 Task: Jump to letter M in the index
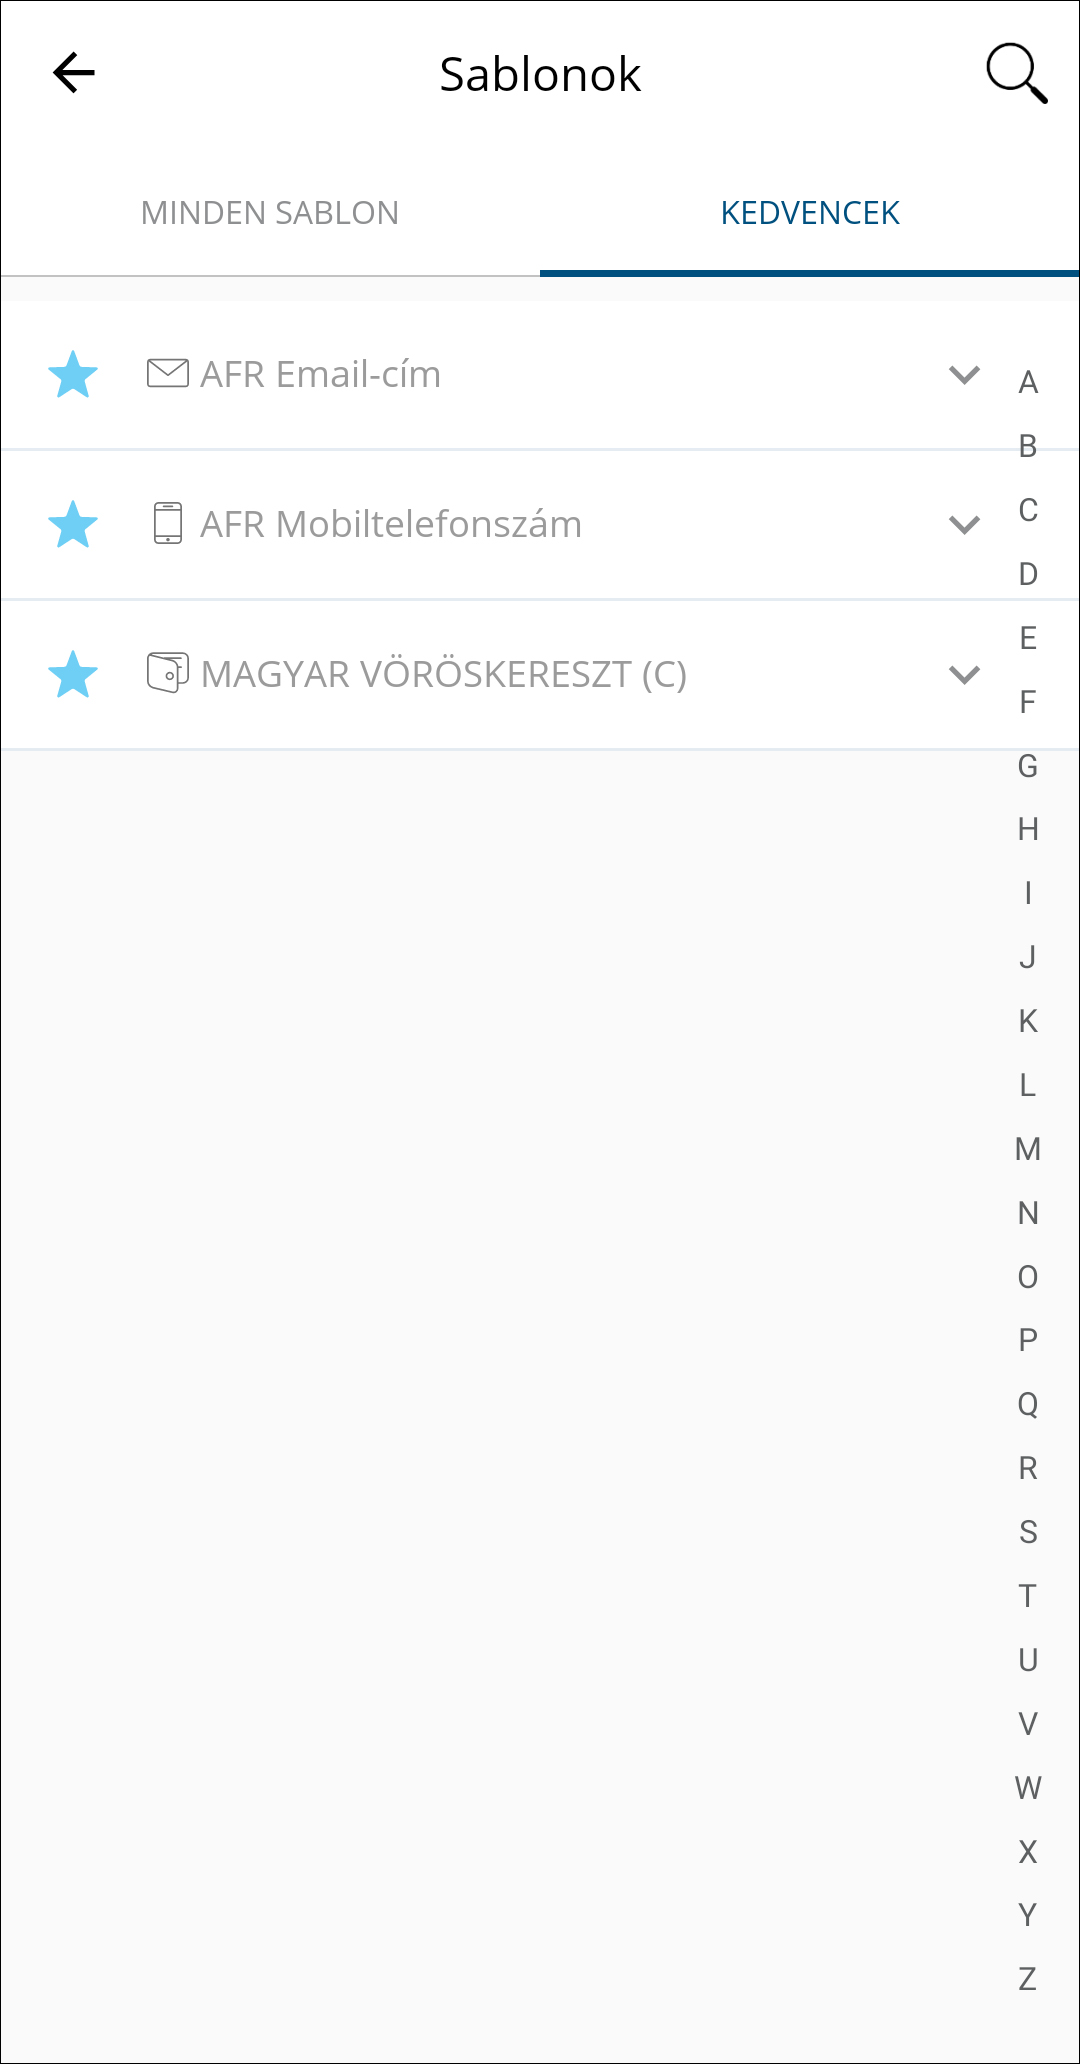pyautogui.click(x=1028, y=1149)
